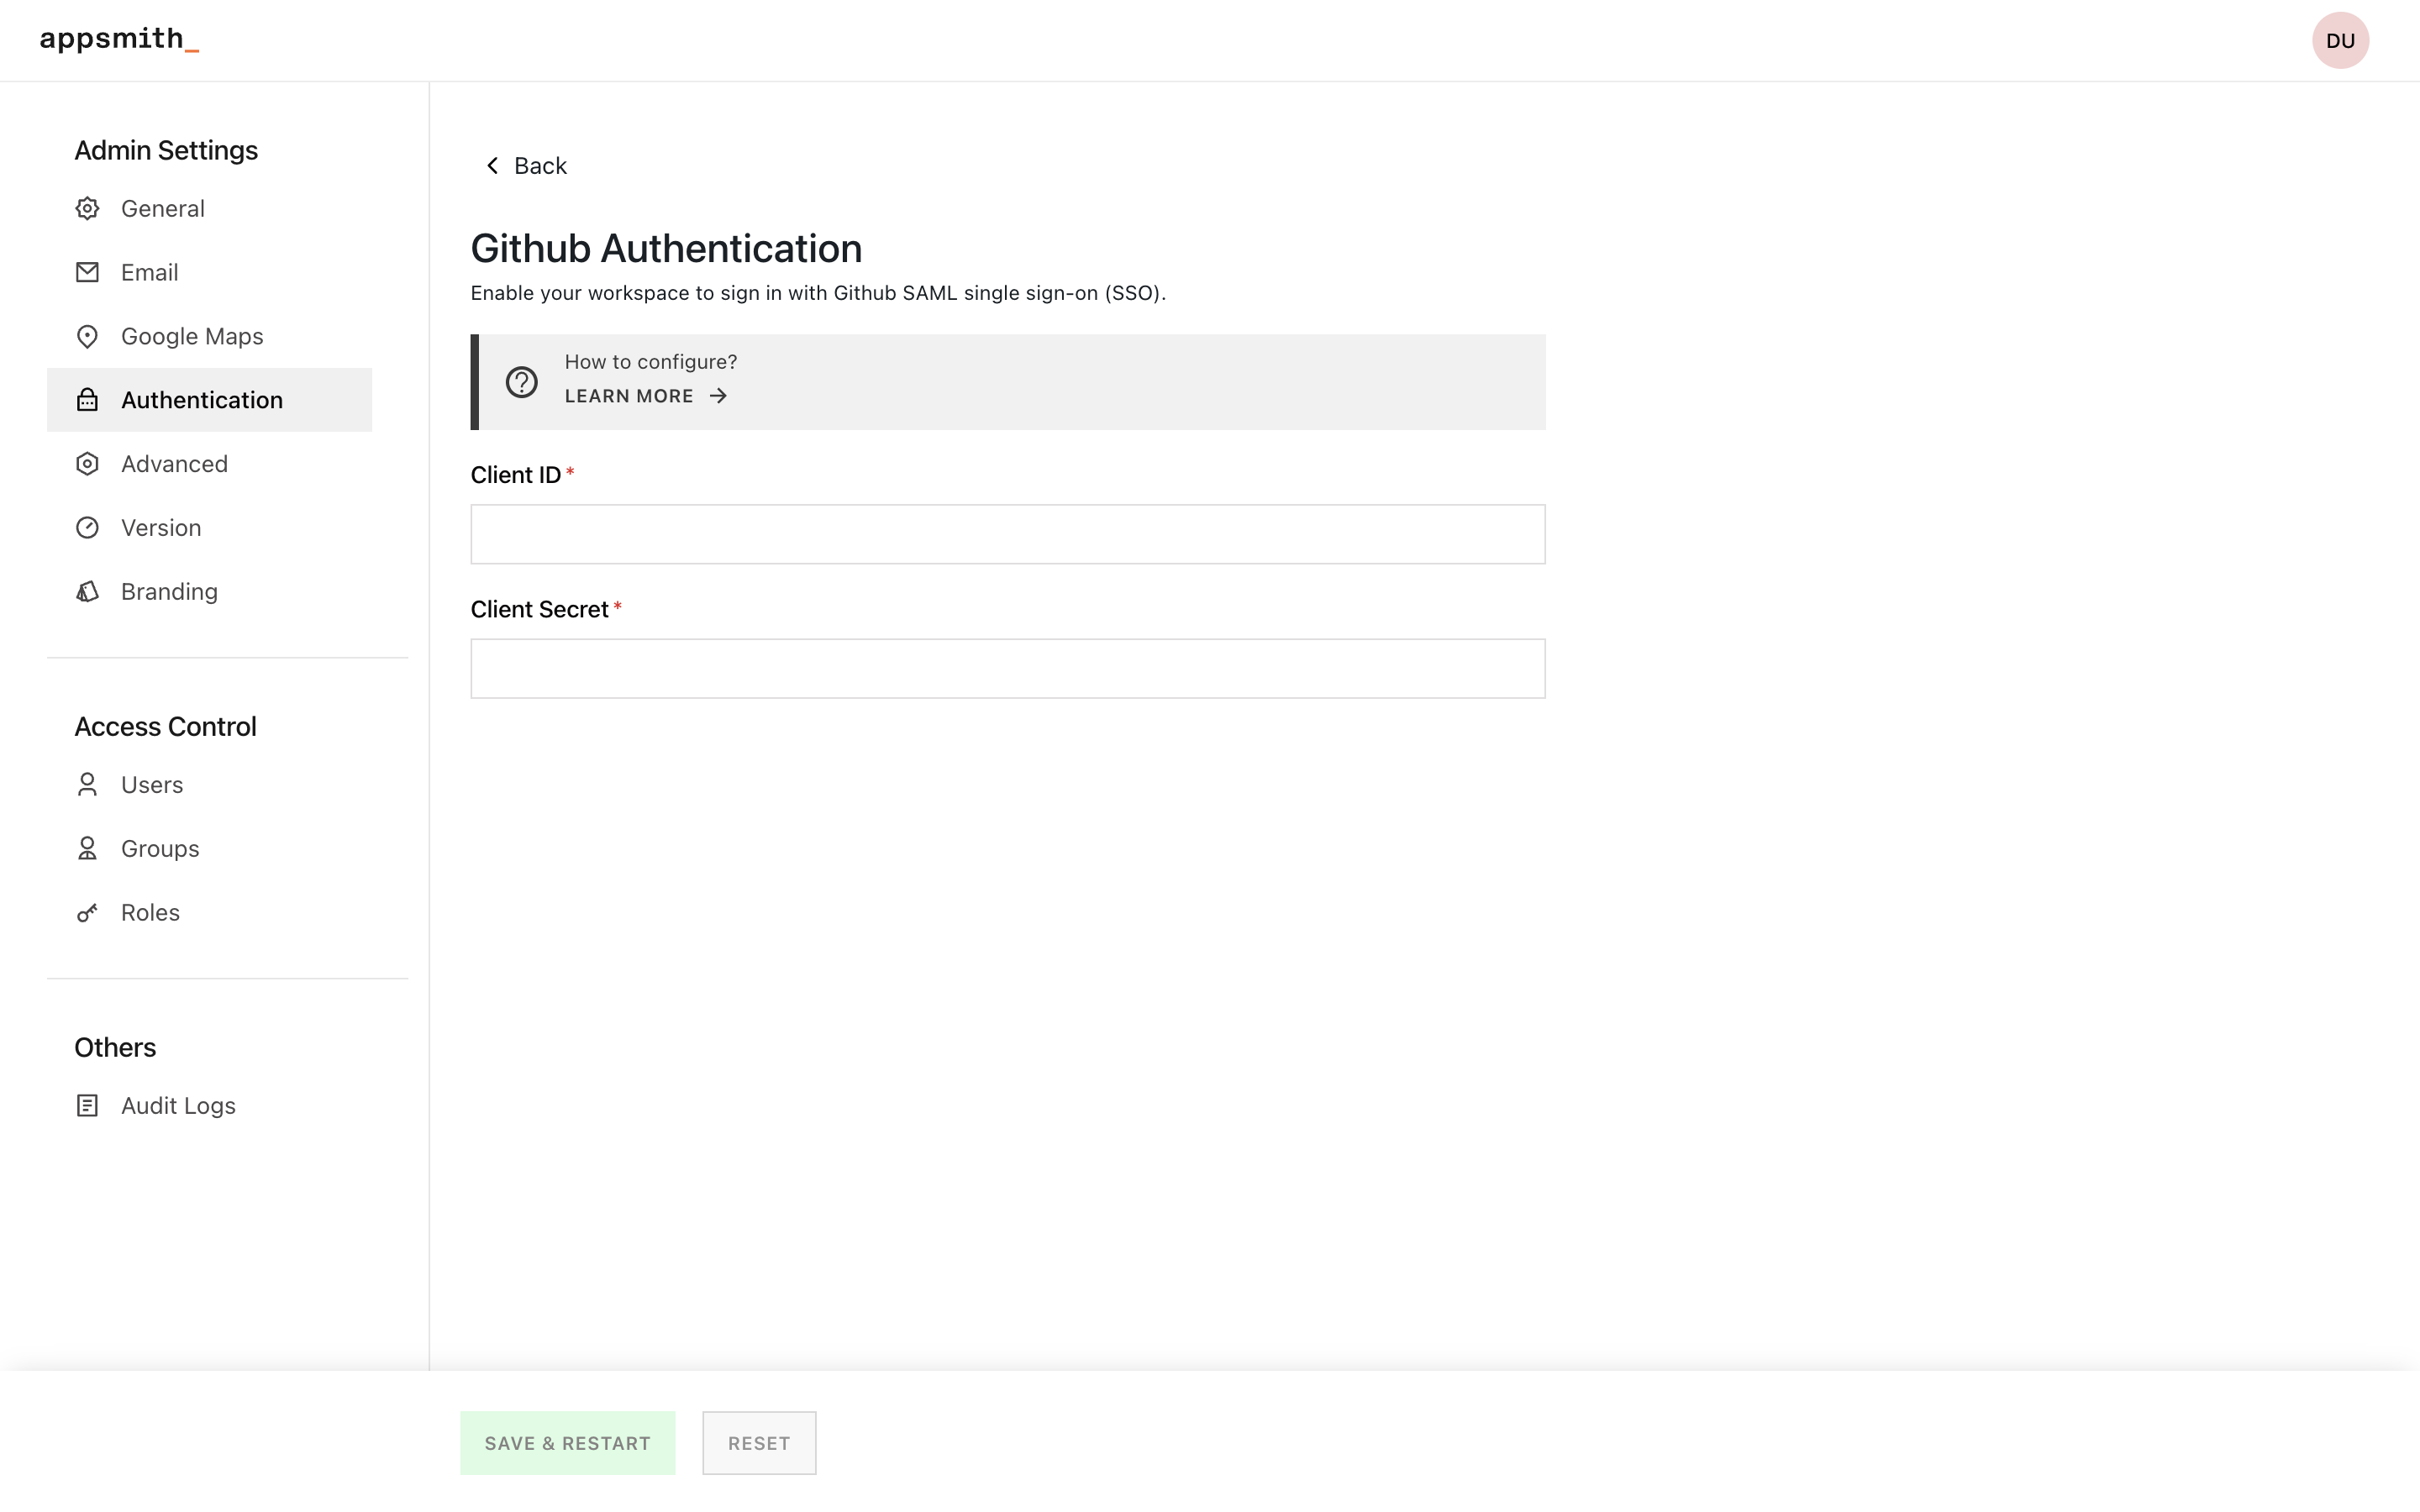The height and width of the screenshot is (1512, 2420).
Task: Click the Google Maps settings icon
Action: [86, 336]
